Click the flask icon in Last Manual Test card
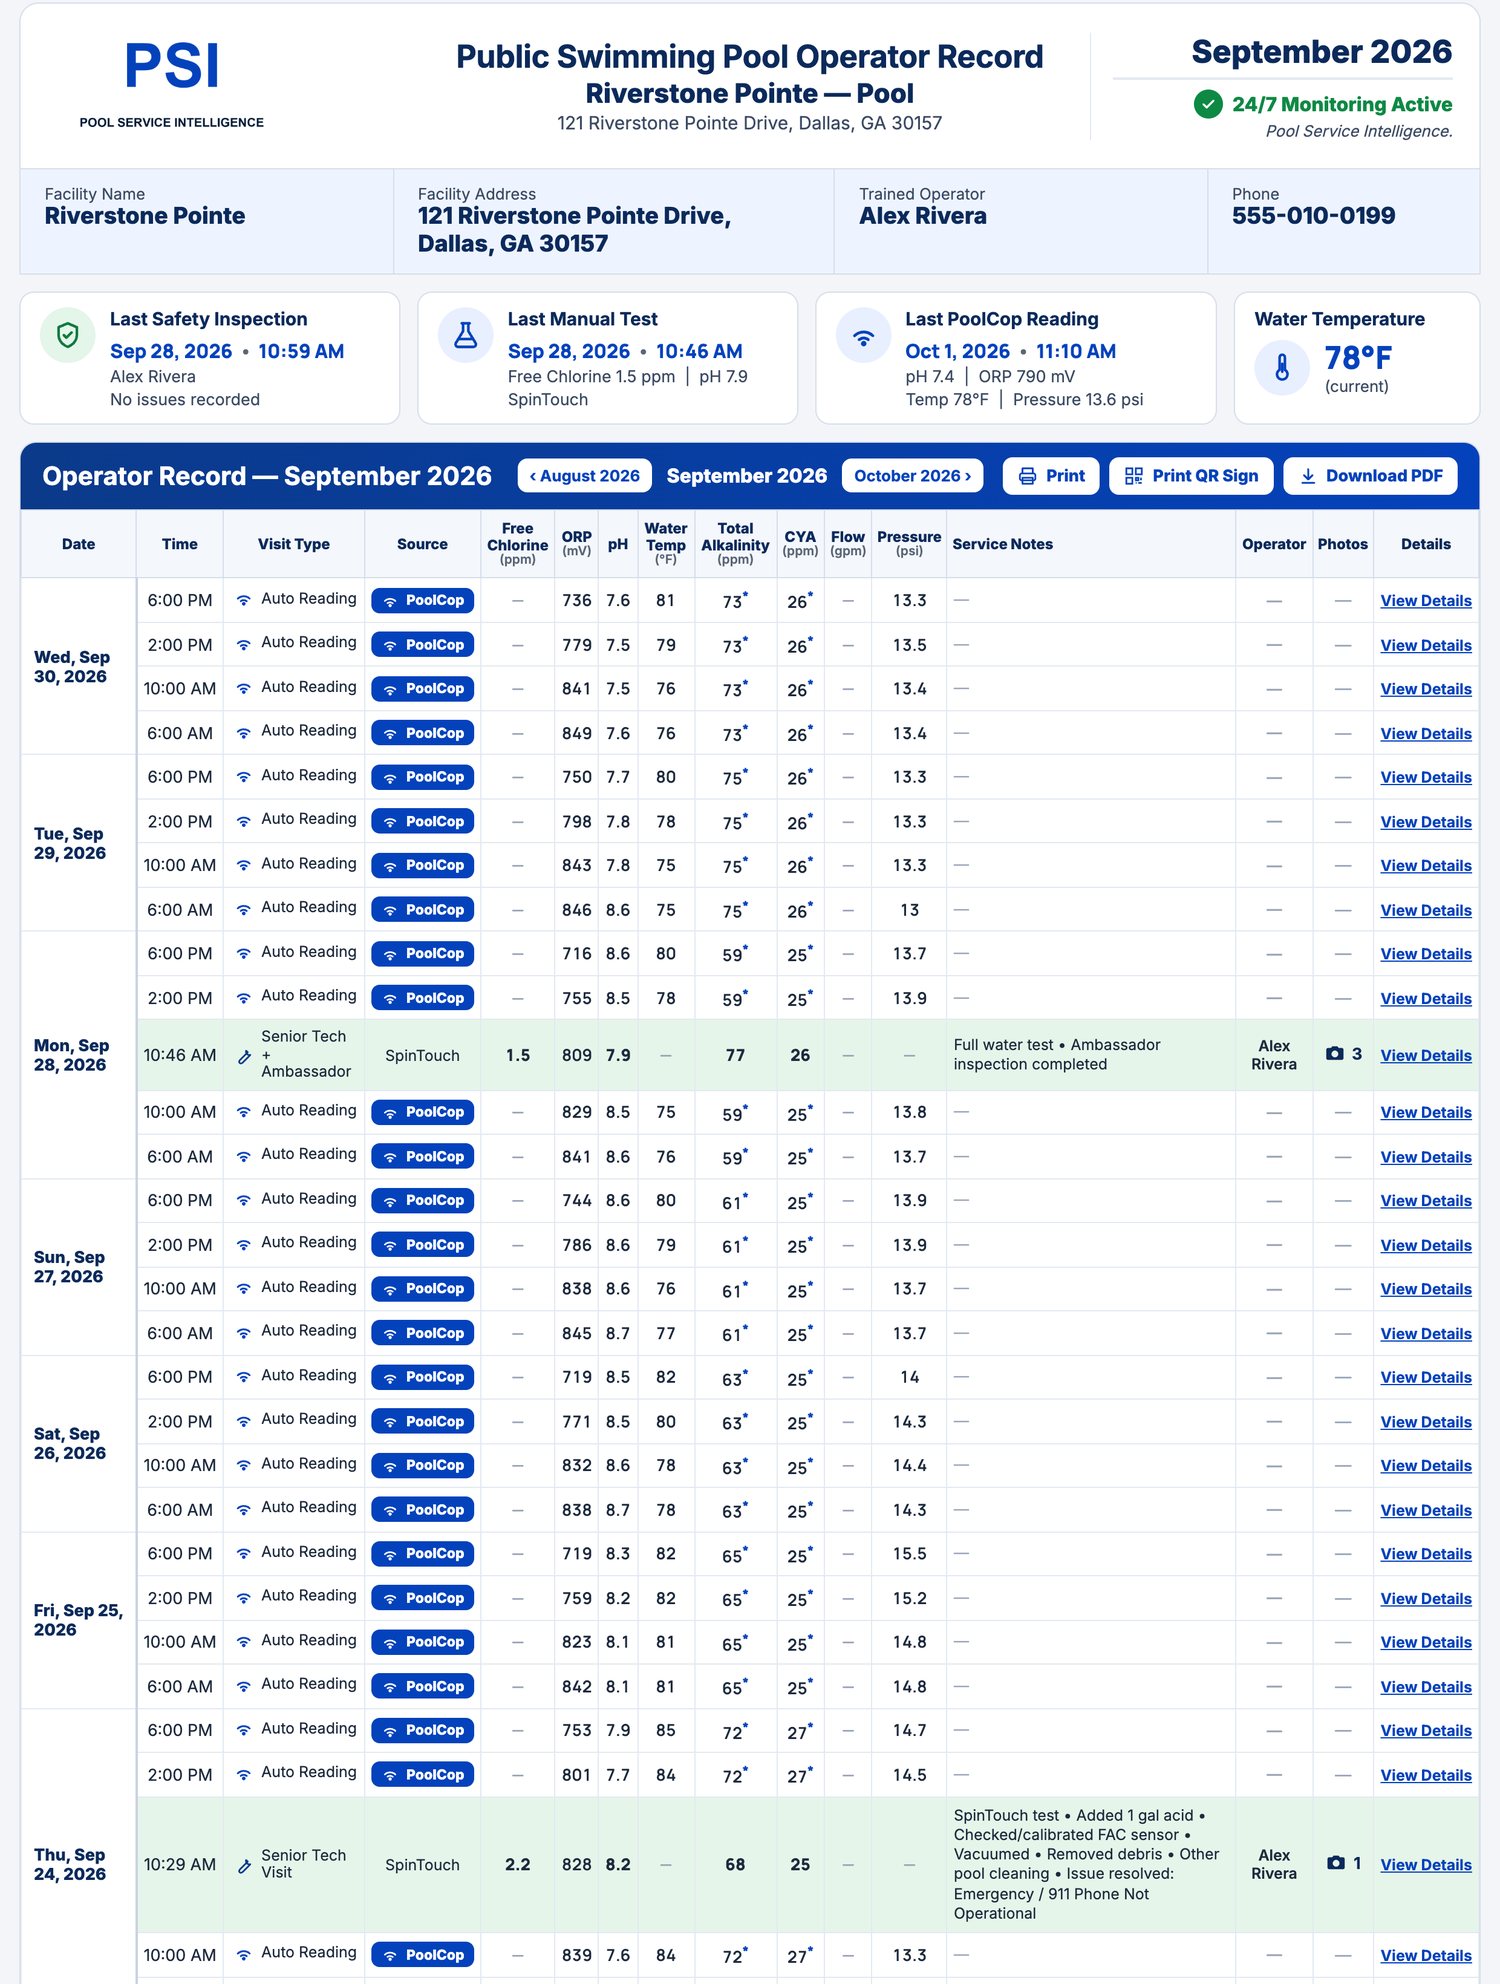This screenshot has height=1984, width=1500. pyautogui.click(x=466, y=335)
